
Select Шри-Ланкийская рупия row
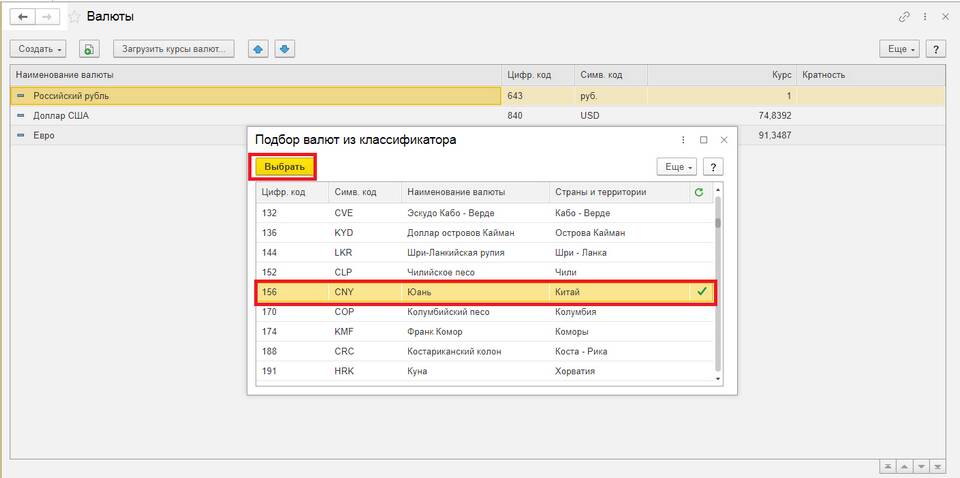click(x=485, y=253)
